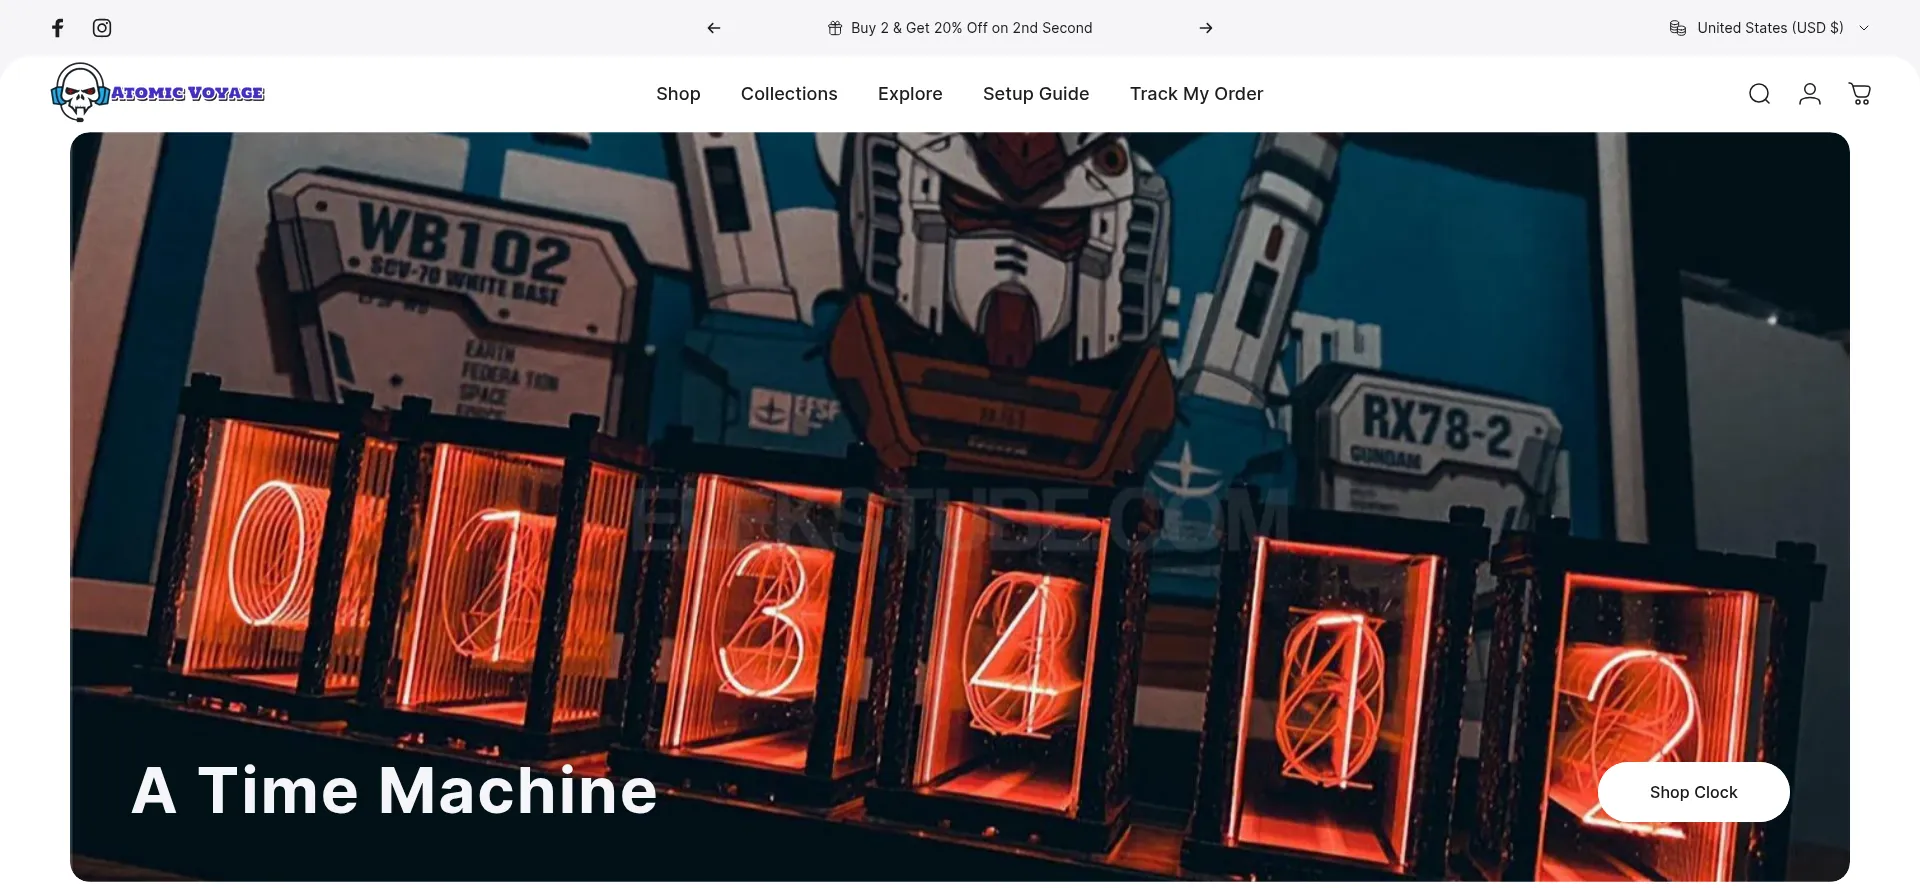
Task: Go to homepage via Atomic Voyage logo
Action: pos(158,93)
